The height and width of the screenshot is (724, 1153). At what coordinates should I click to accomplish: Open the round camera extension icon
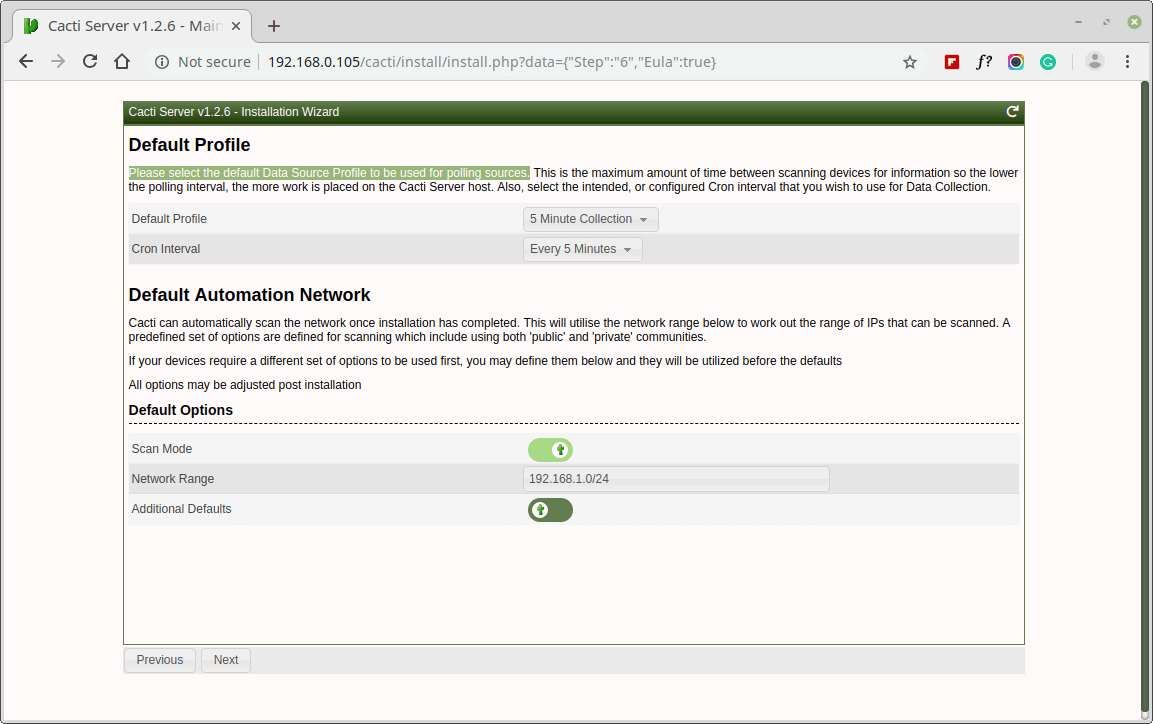click(1015, 62)
